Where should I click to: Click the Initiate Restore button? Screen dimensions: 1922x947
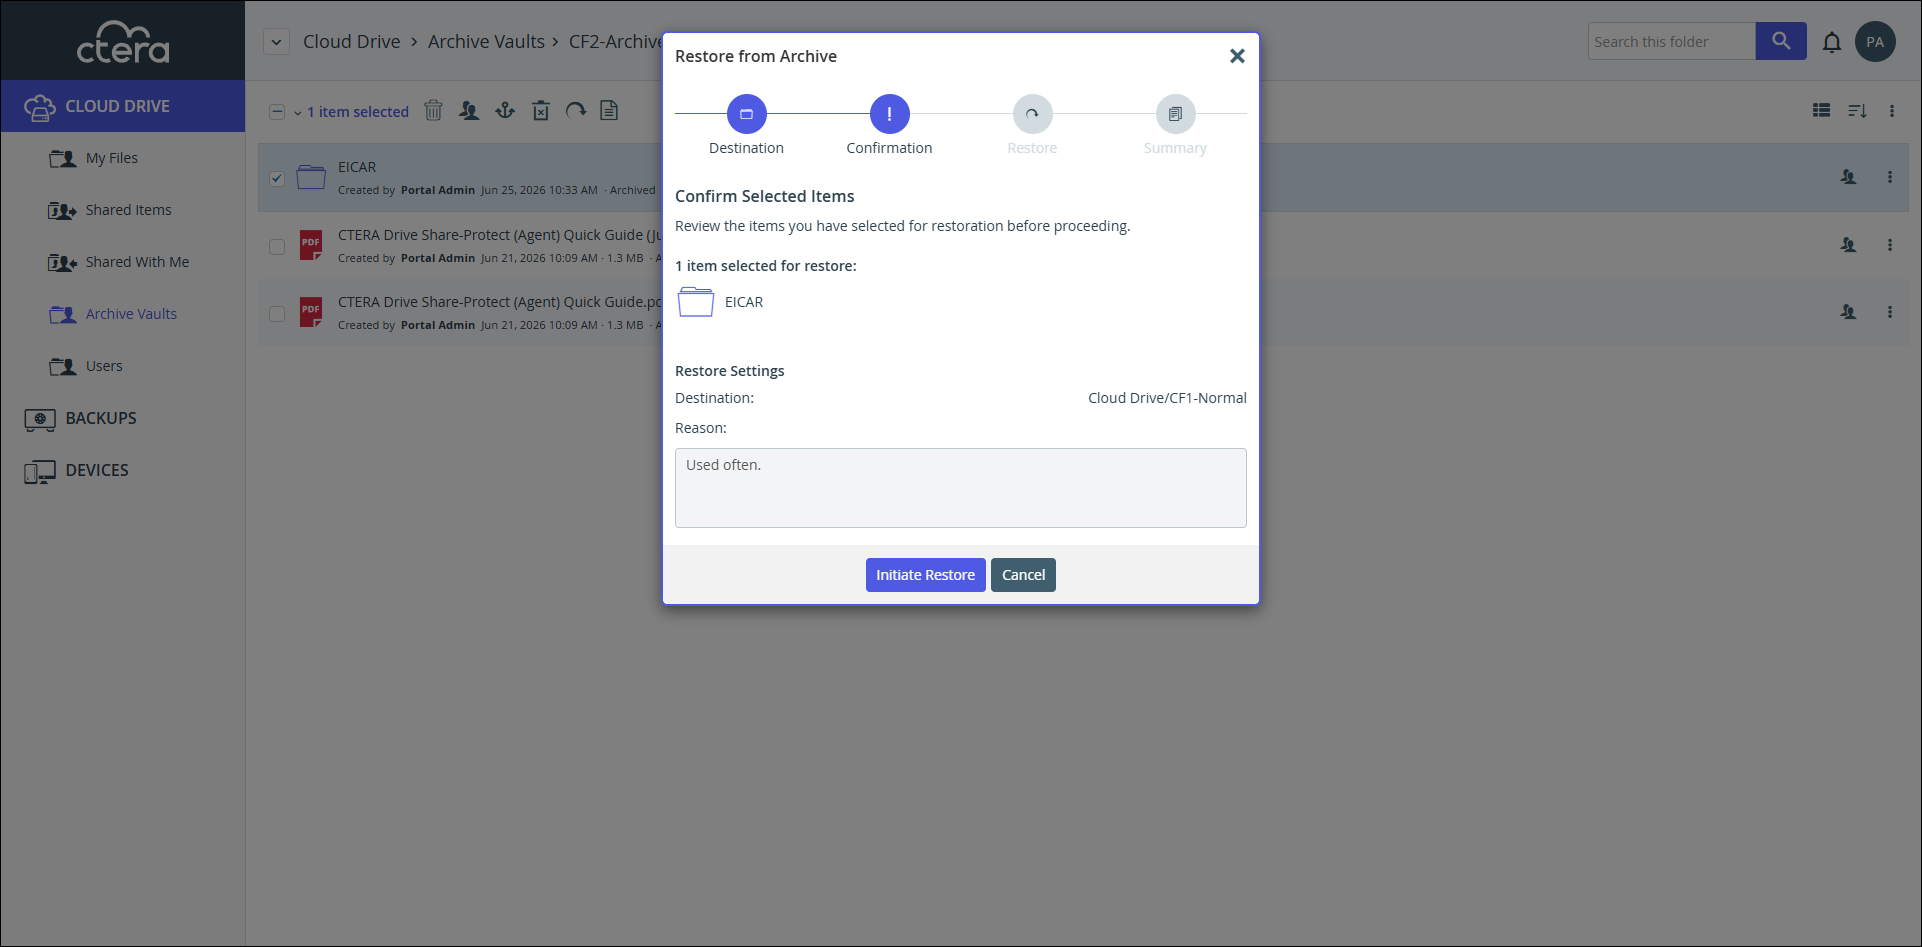tap(925, 575)
